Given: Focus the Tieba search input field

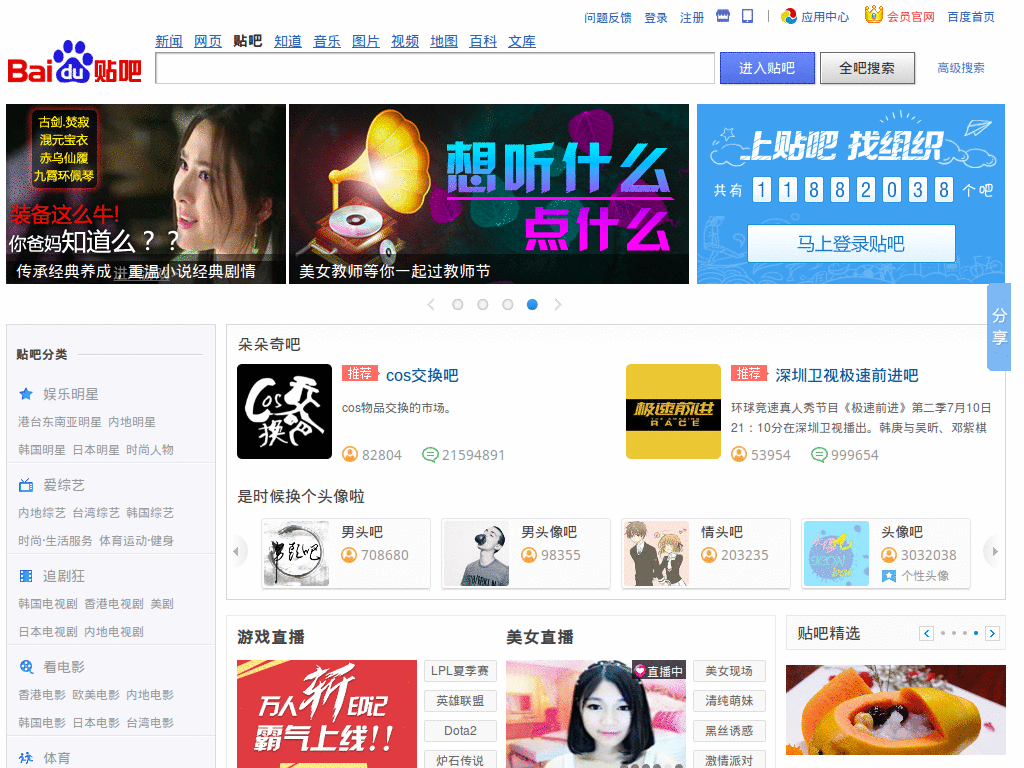Looking at the screenshot, I should tap(435, 68).
